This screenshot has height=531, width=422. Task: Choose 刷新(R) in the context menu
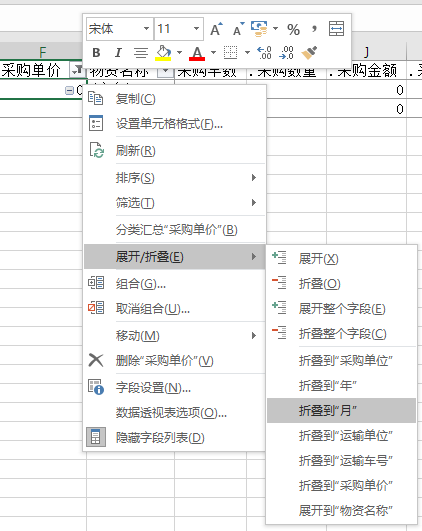[x=174, y=151]
